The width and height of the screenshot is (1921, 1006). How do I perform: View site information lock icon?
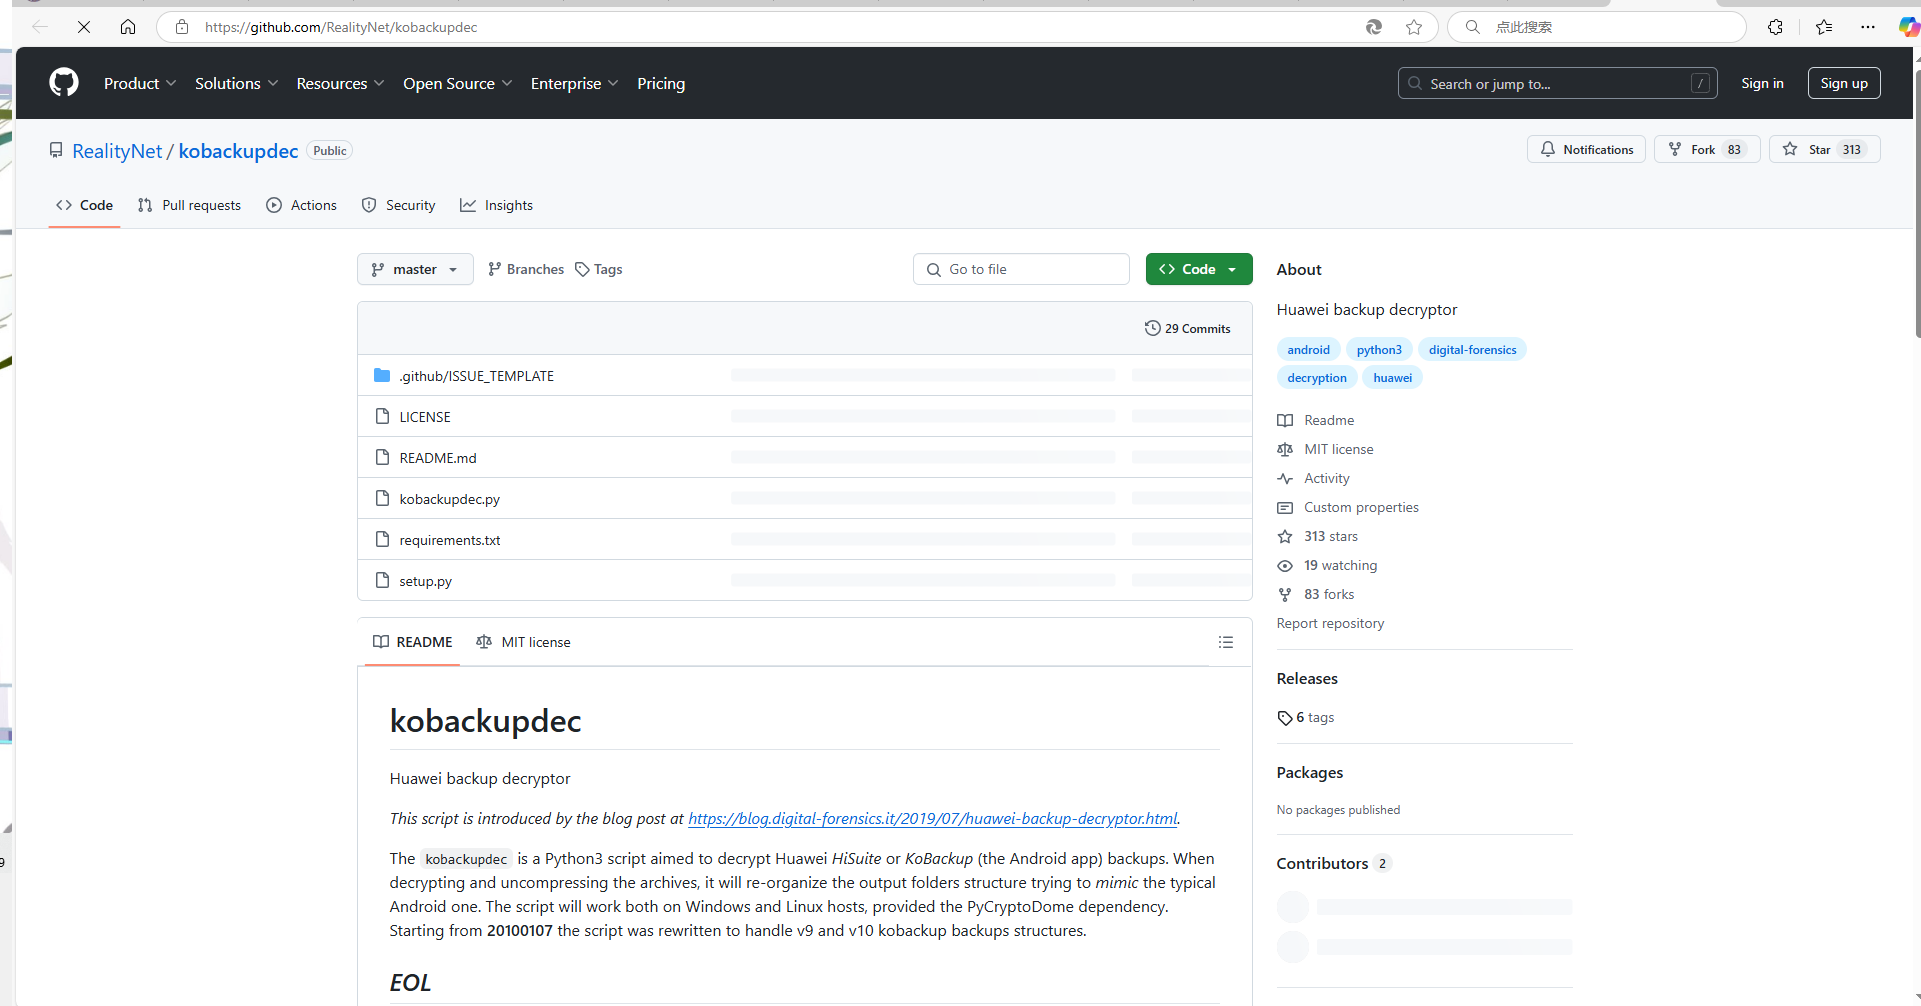(182, 27)
